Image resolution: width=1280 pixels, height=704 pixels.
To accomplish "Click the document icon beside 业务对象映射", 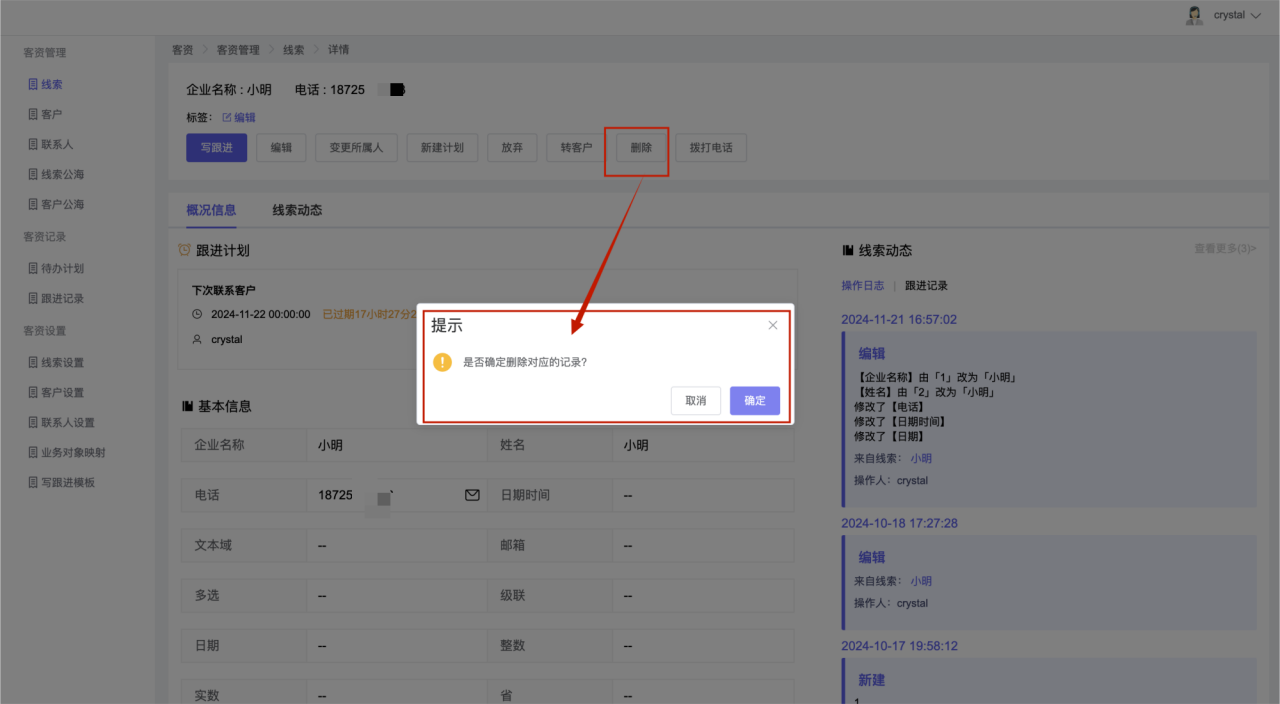I will point(33,453).
